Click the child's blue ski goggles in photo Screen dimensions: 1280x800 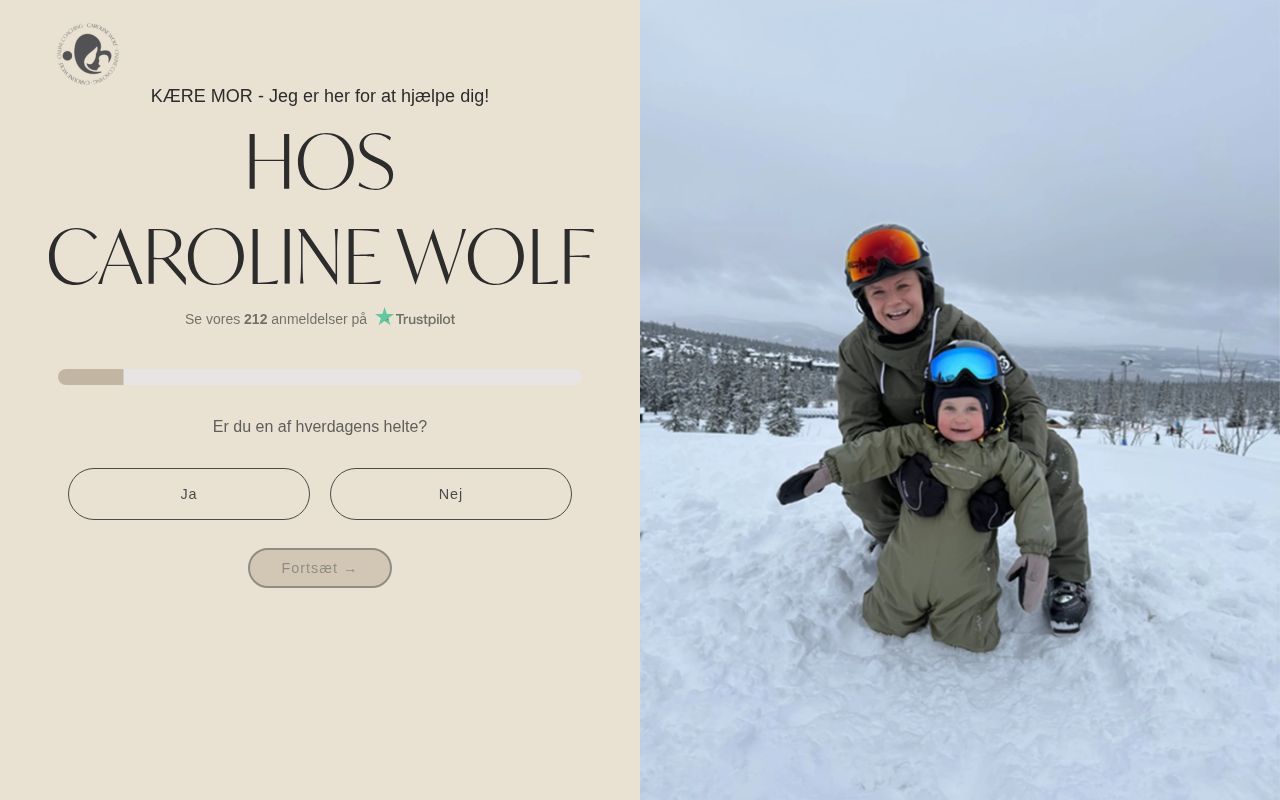pos(964,364)
